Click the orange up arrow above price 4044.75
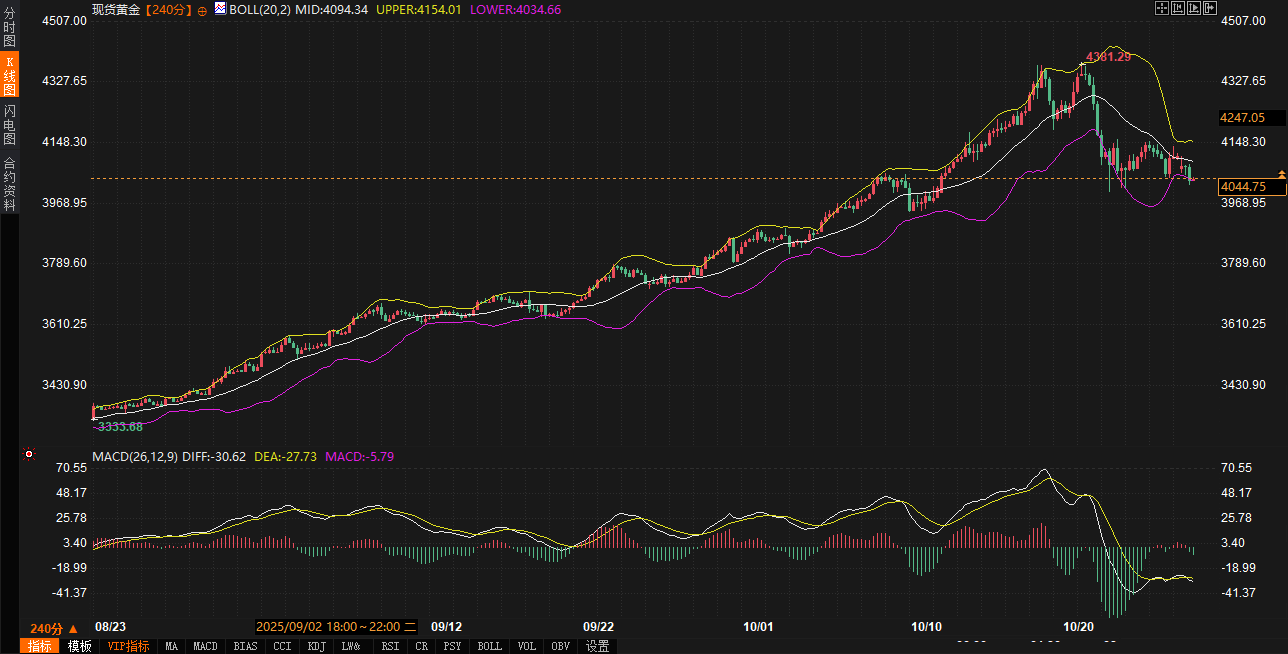Screen dimensions: 1288x654 pos(1282,175)
